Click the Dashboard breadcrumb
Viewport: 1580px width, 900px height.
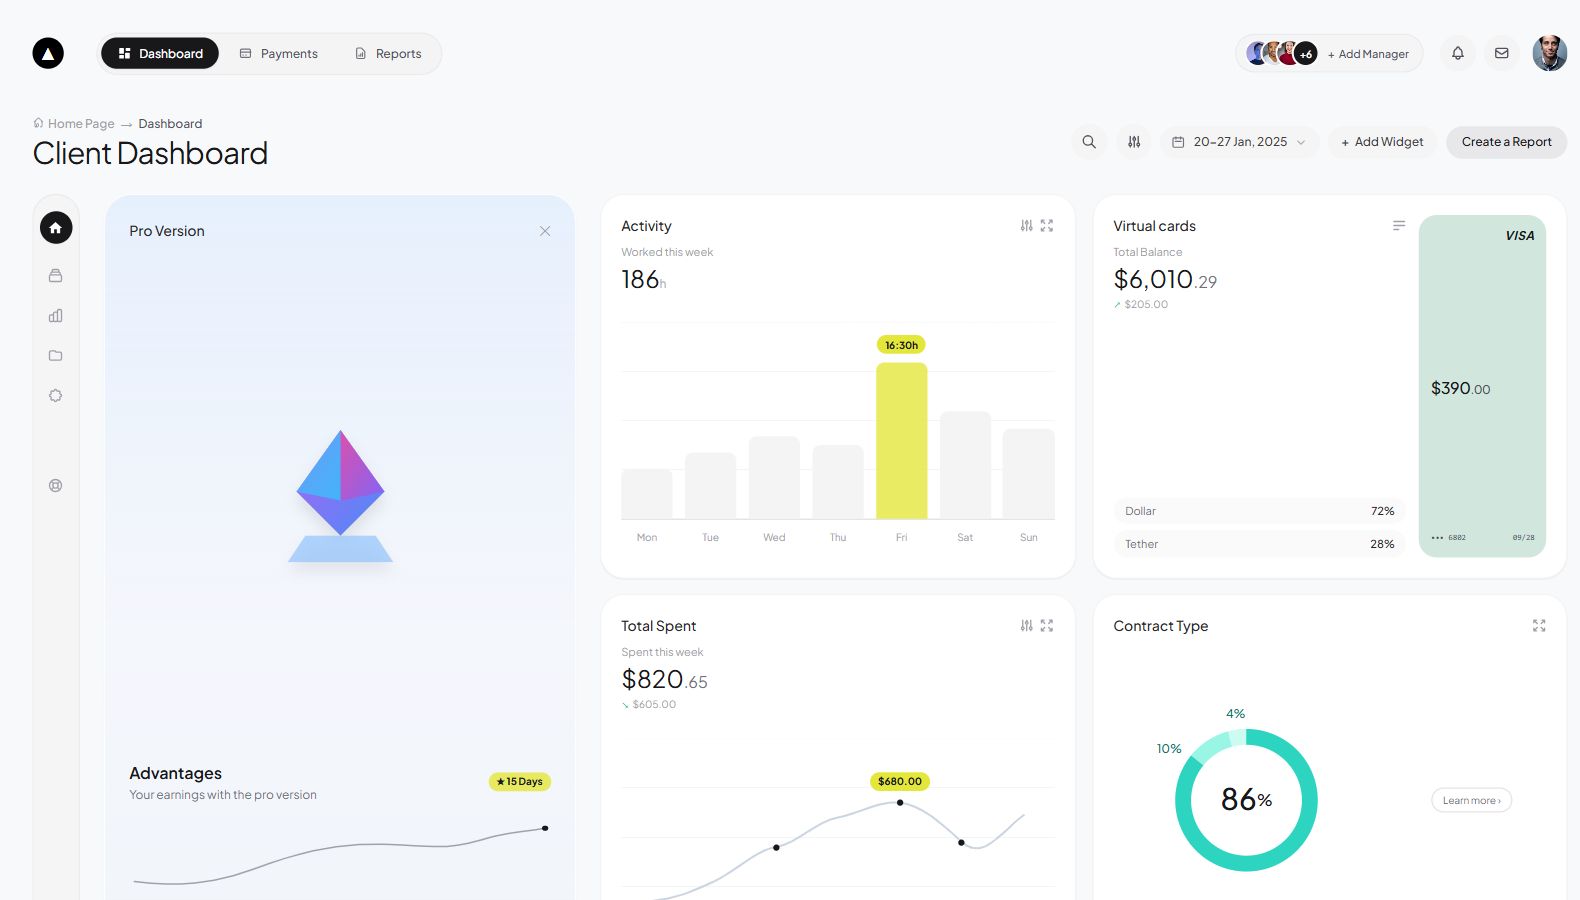170,124
